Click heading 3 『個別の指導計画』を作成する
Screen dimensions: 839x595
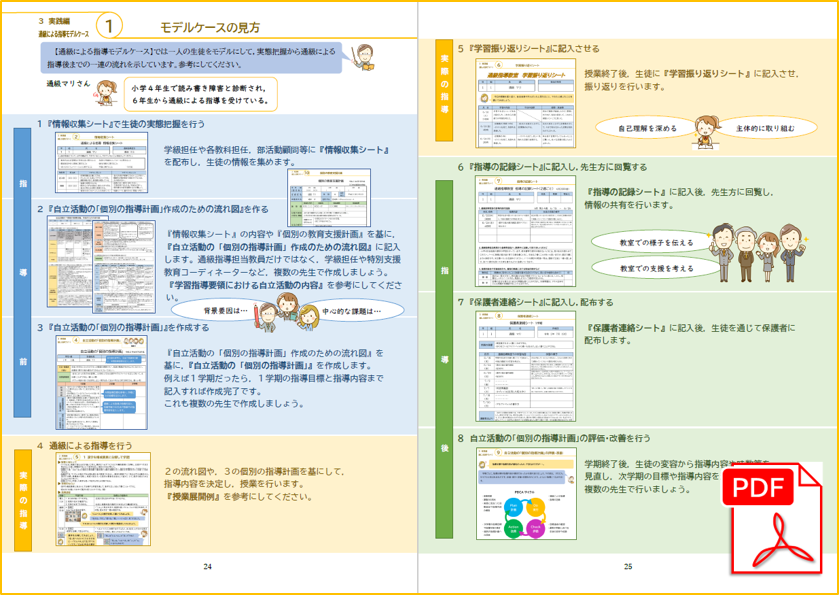click(x=123, y=327)
